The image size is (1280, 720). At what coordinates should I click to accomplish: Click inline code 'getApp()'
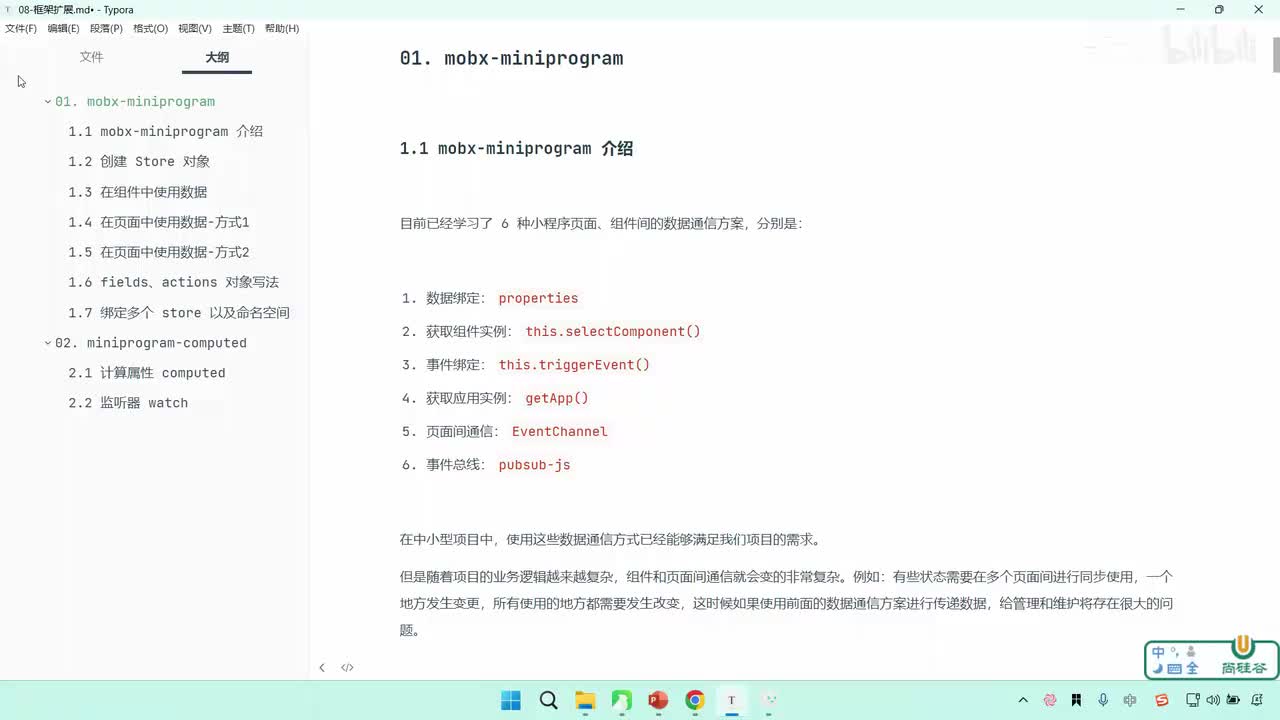(x=557, y=398)
